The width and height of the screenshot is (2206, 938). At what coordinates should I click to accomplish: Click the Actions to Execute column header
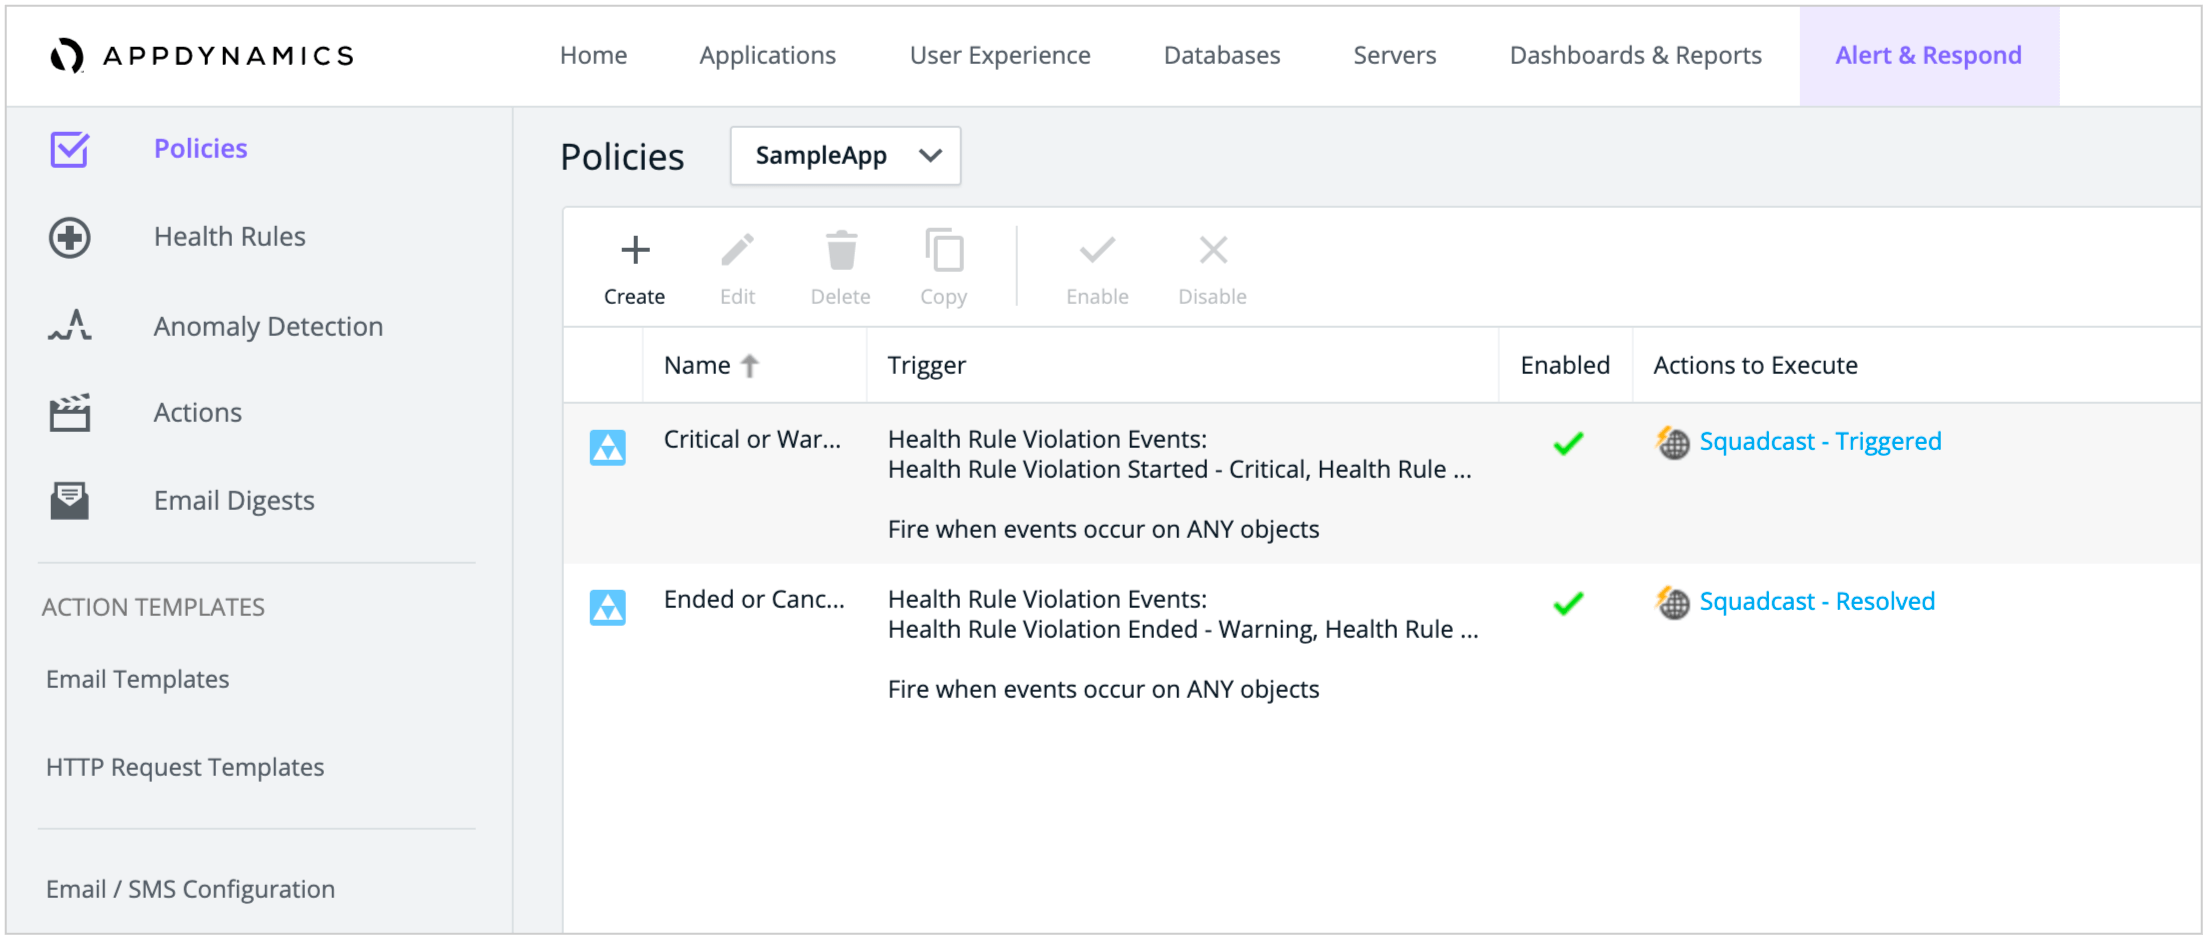[x=1755, y=365]
